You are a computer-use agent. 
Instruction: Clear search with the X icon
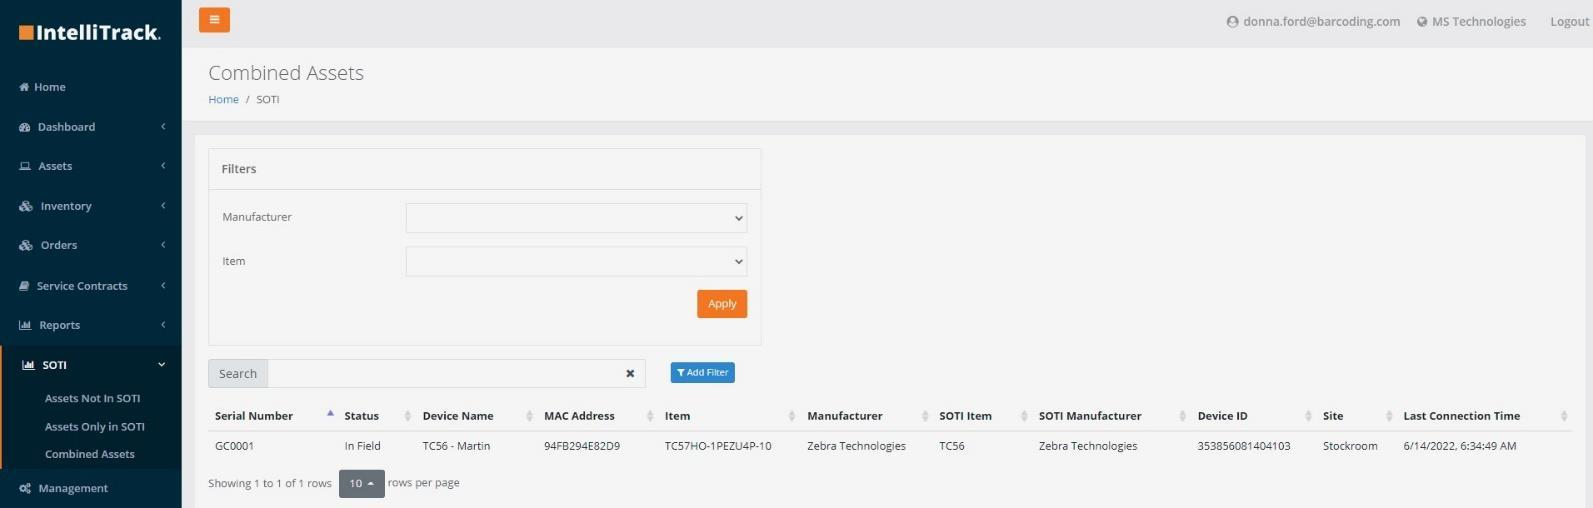pyautogui.click(x=630, y=374)
